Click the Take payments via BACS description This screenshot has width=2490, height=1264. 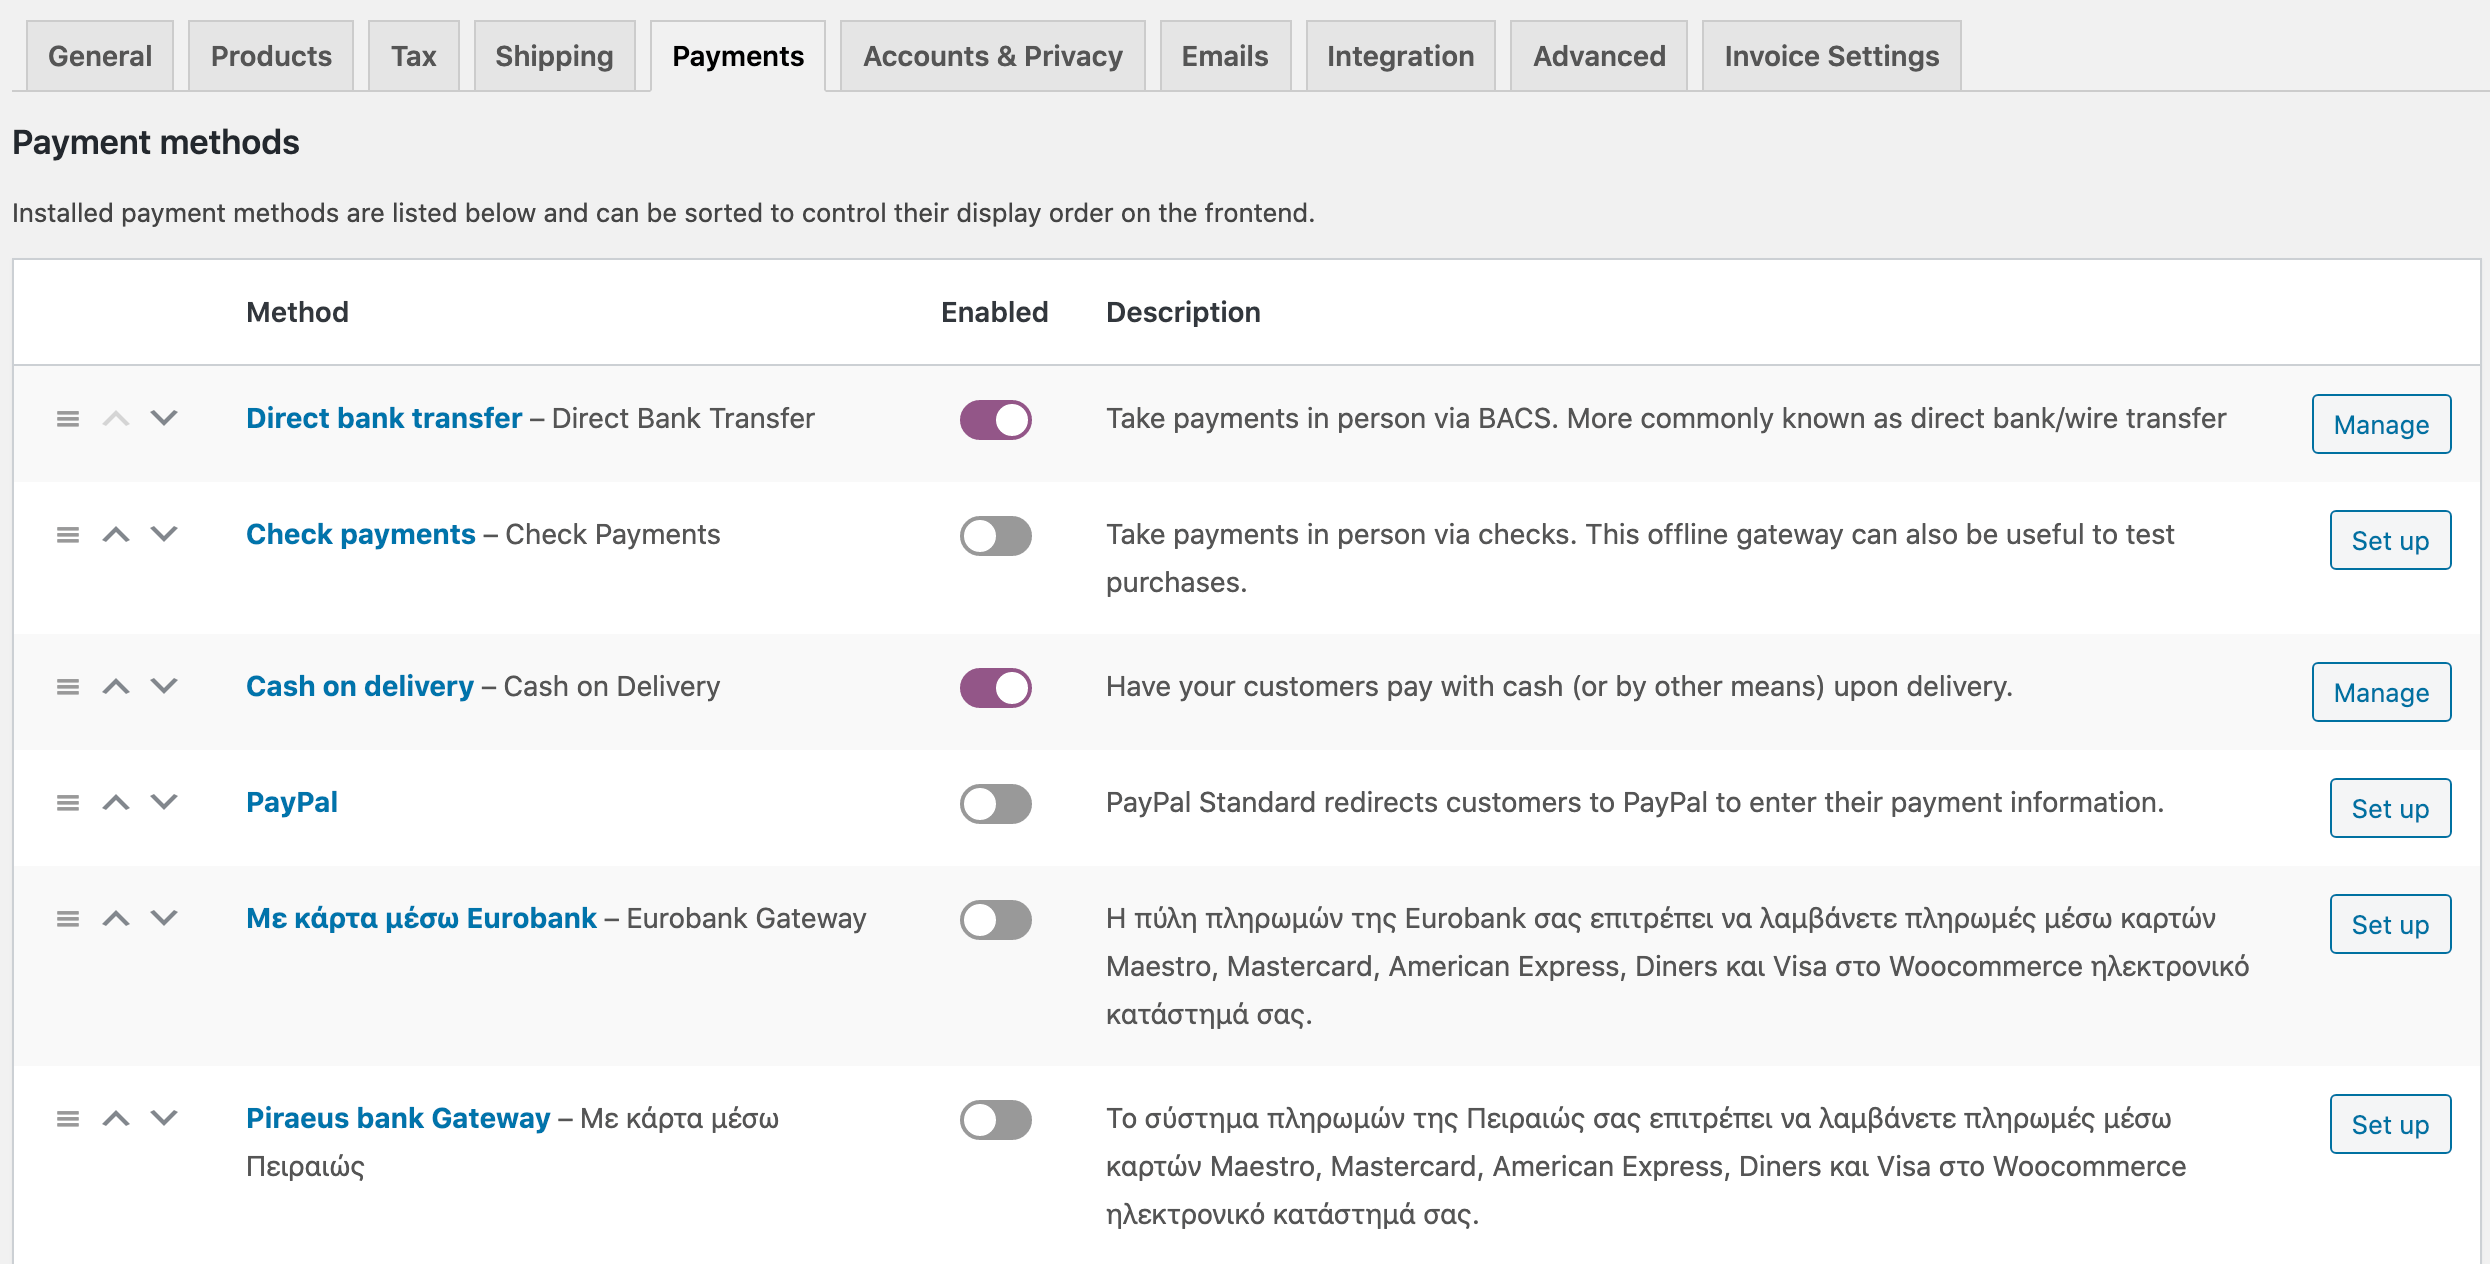coord(1666,418)
